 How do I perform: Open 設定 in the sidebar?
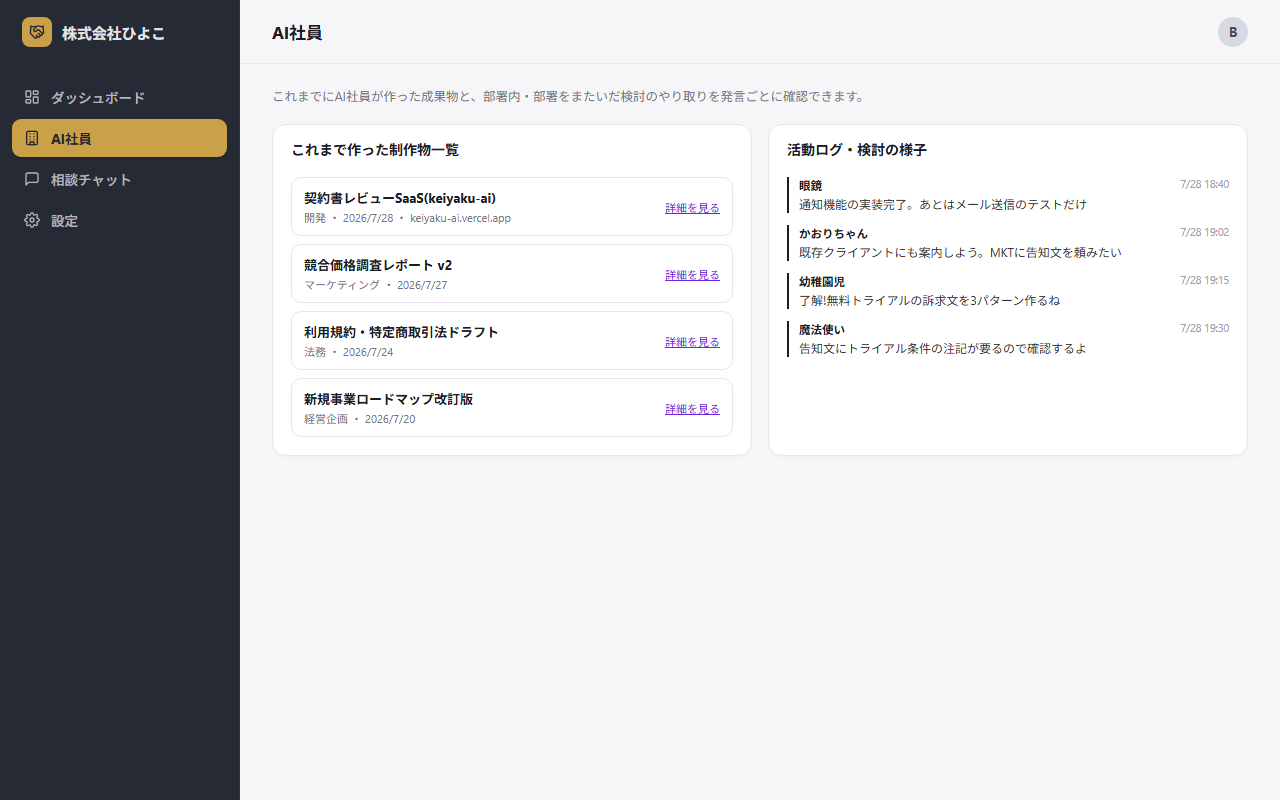point(119,220)
